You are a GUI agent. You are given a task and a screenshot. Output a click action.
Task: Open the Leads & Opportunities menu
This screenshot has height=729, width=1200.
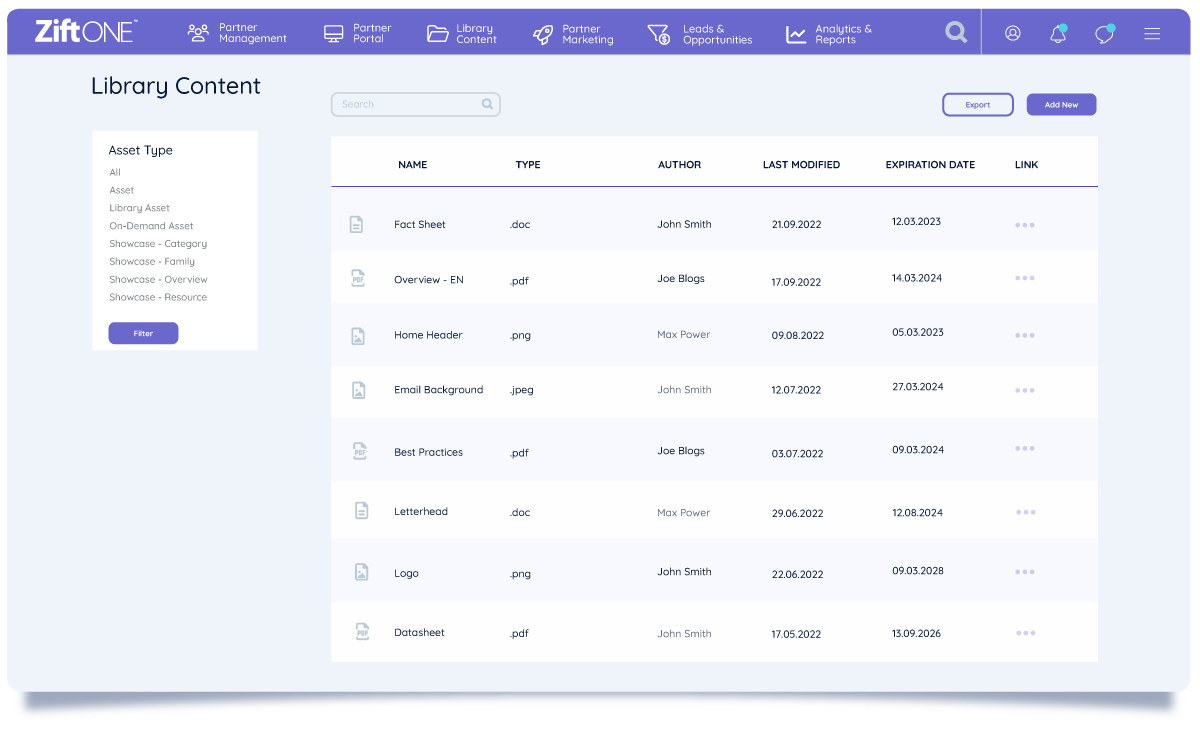pyautogui.click(x=700, y=34)
